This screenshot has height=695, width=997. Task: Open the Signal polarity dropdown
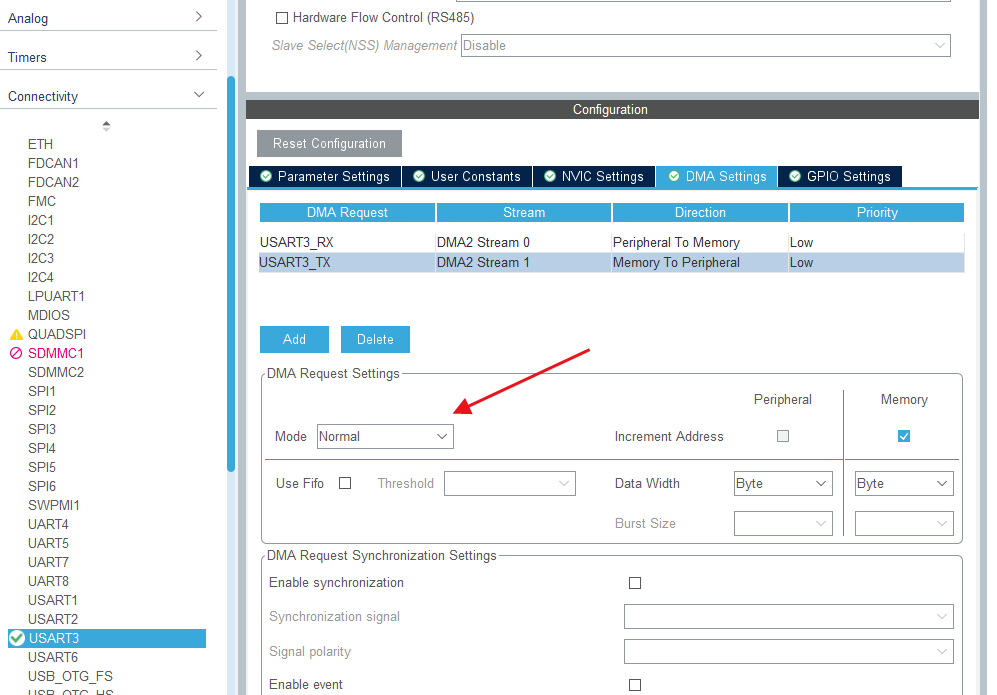pyautogui.click(x=788, y=651)
